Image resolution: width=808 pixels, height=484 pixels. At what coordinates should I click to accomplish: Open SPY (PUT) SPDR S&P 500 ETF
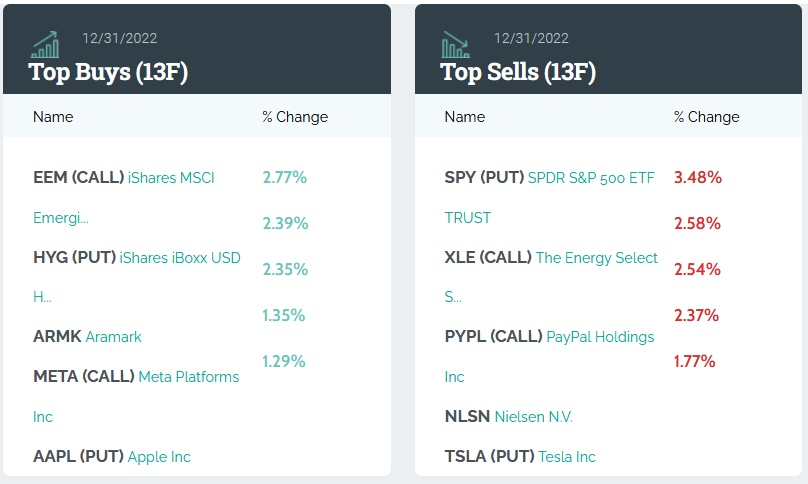click(x=549, y=178)
